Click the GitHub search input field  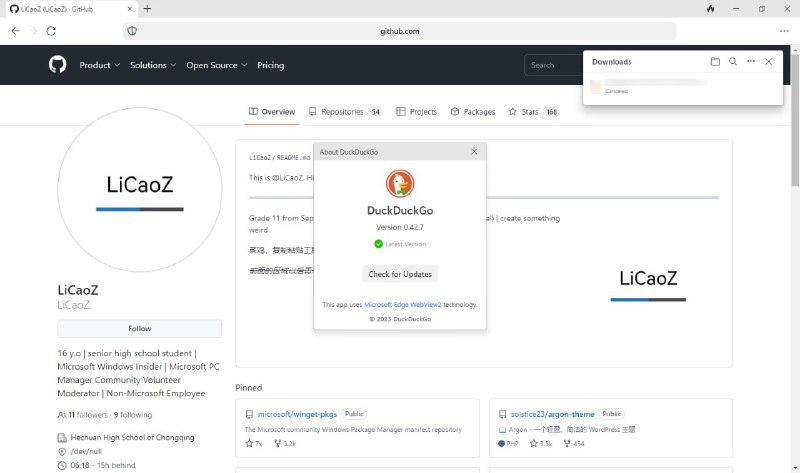(552, 65)
